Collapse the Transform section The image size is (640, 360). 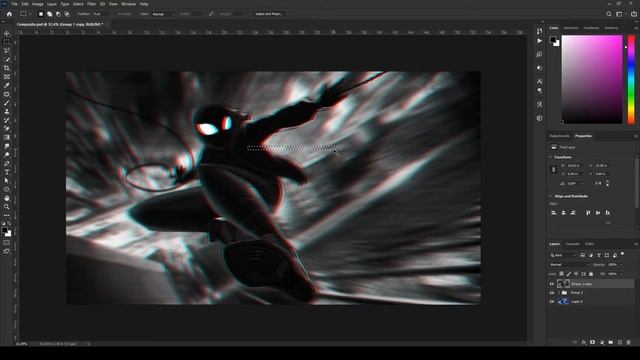tap(551, 157)
